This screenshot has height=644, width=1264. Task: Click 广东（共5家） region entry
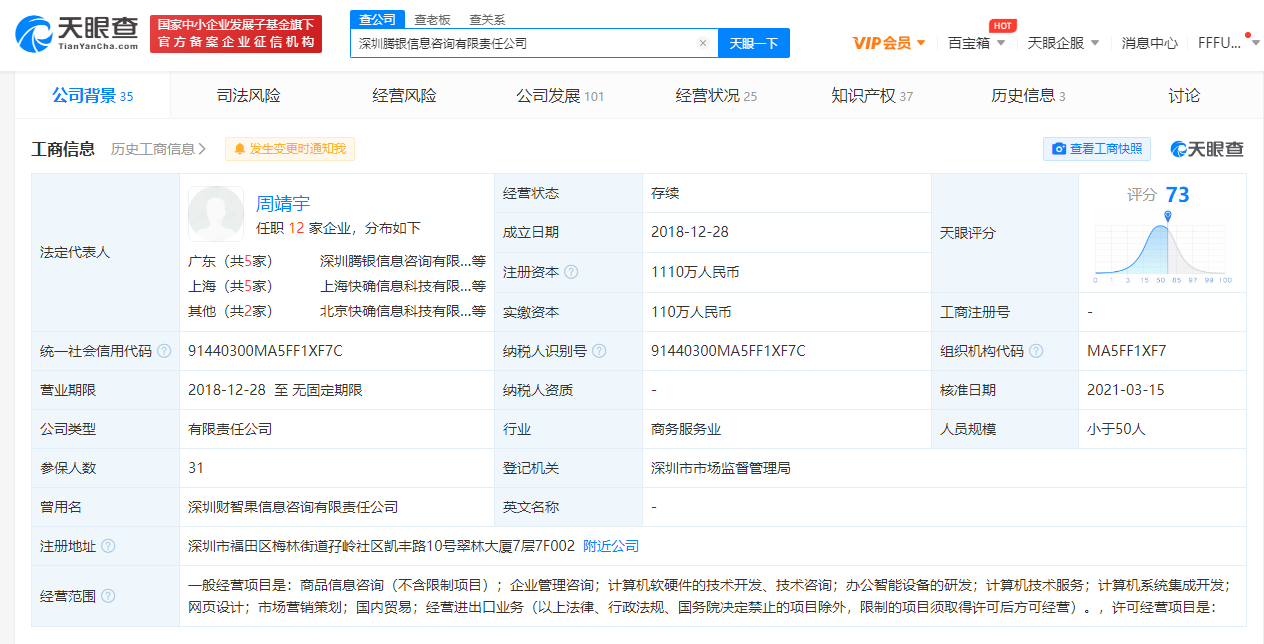(230, 261)
